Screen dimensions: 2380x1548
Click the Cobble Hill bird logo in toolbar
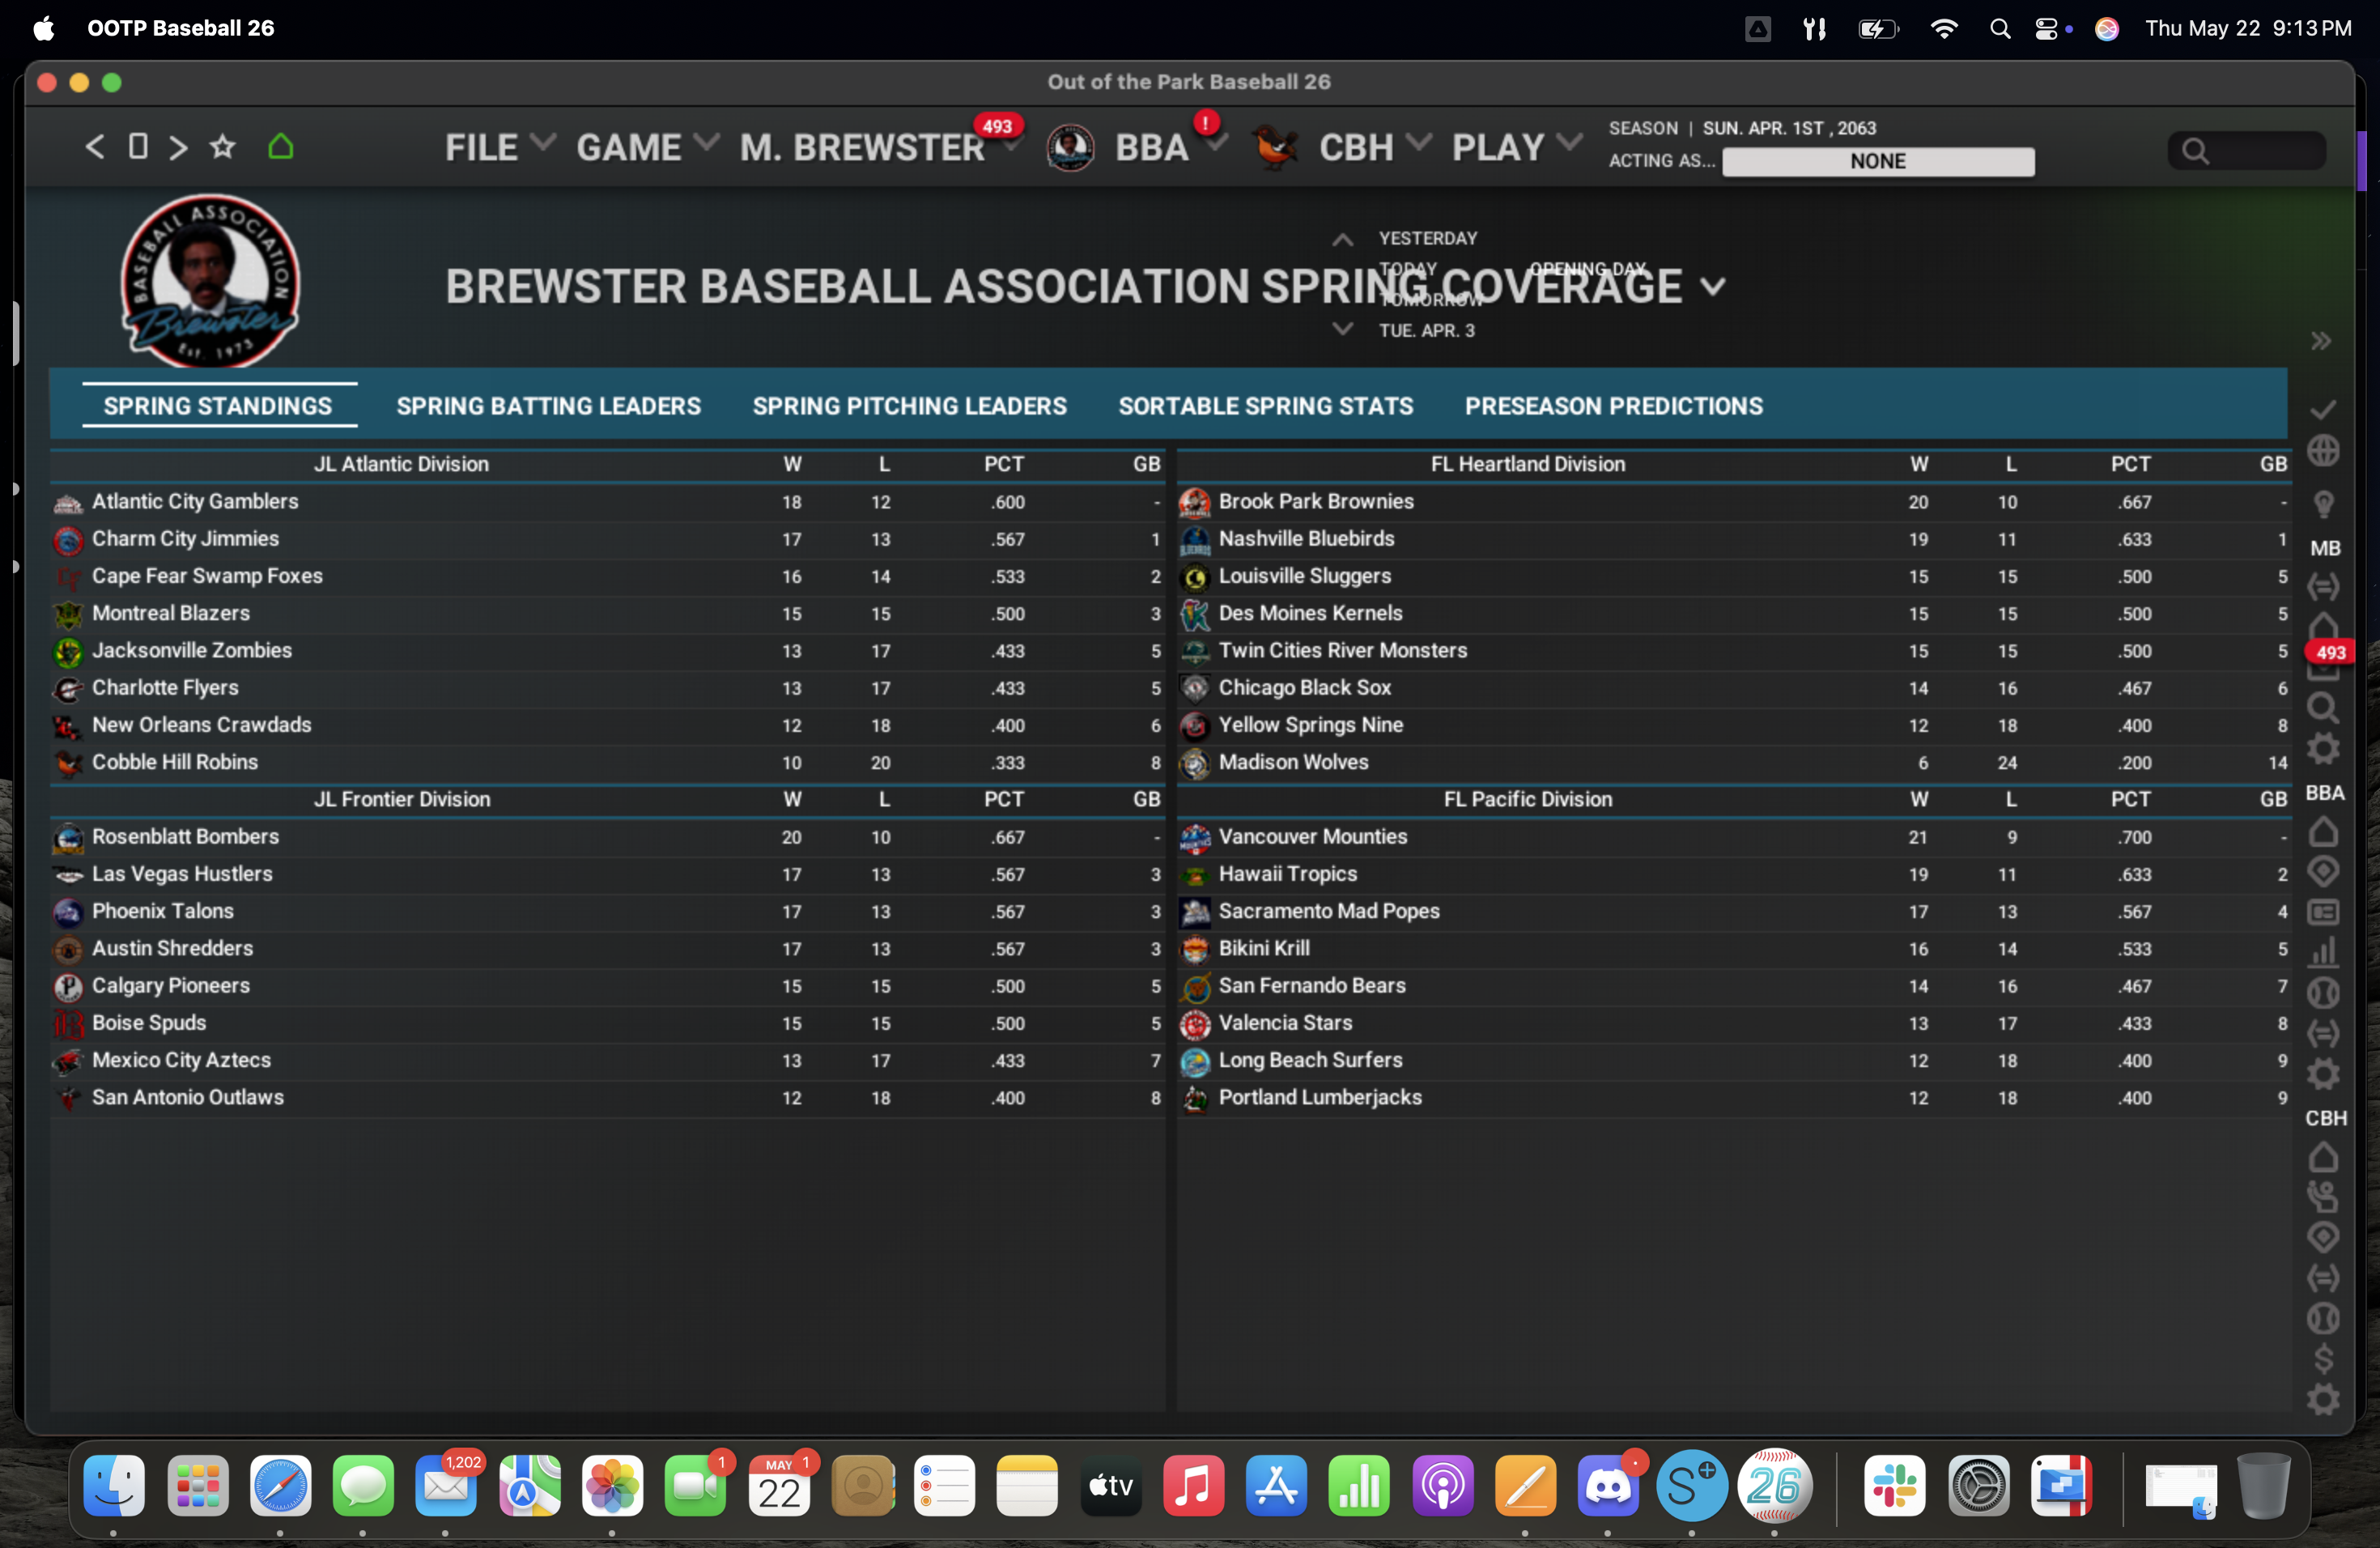coord(1275,148)
